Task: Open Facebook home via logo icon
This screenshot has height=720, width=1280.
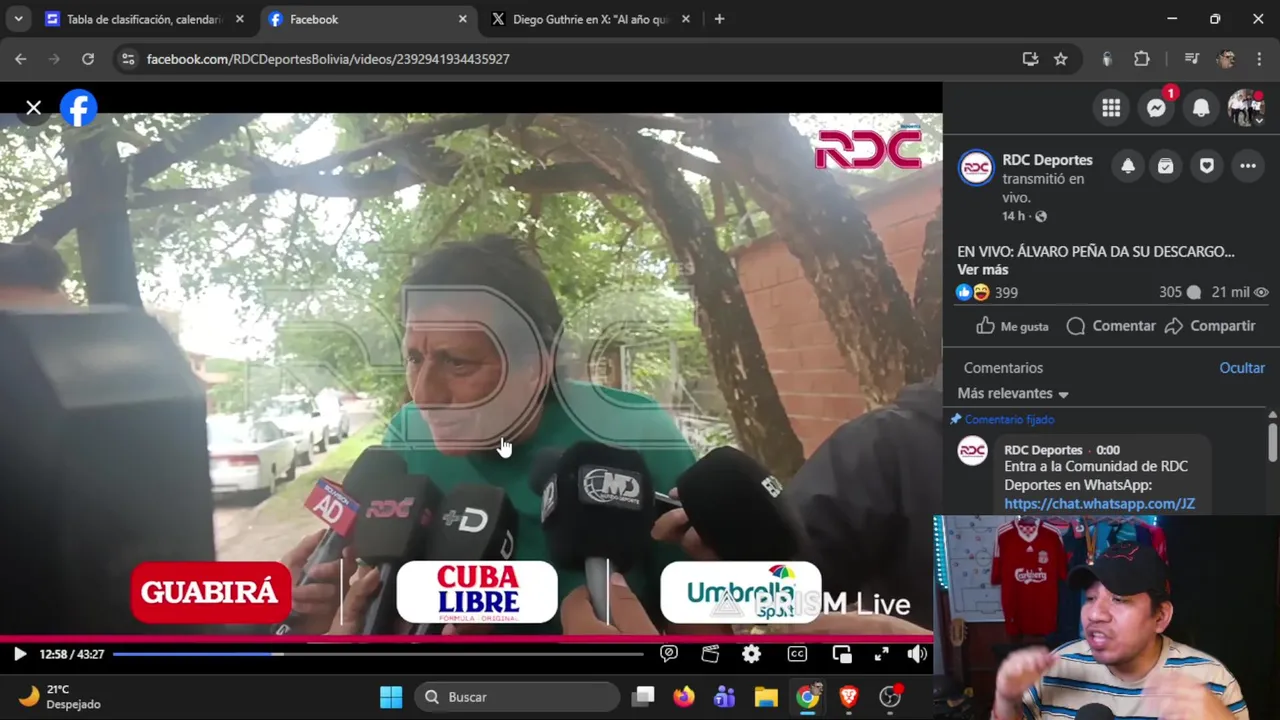Action: click(78, 108)
